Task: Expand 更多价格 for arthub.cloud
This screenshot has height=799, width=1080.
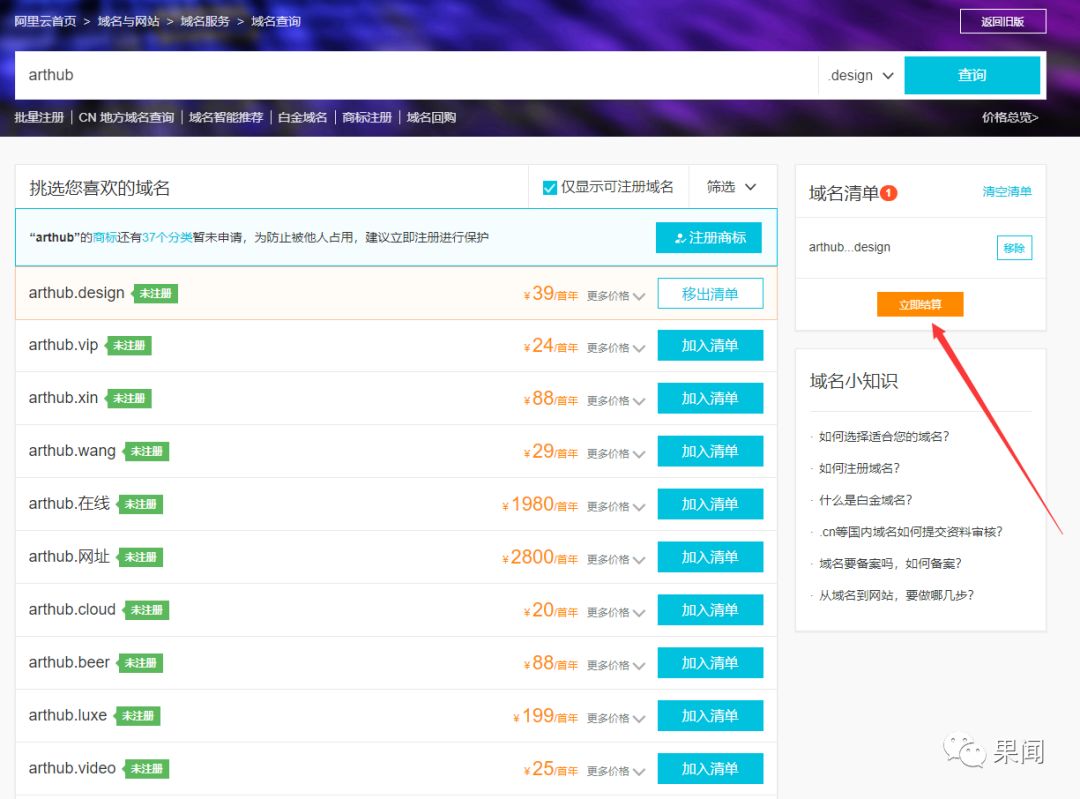Action: [x=616, y=612]
